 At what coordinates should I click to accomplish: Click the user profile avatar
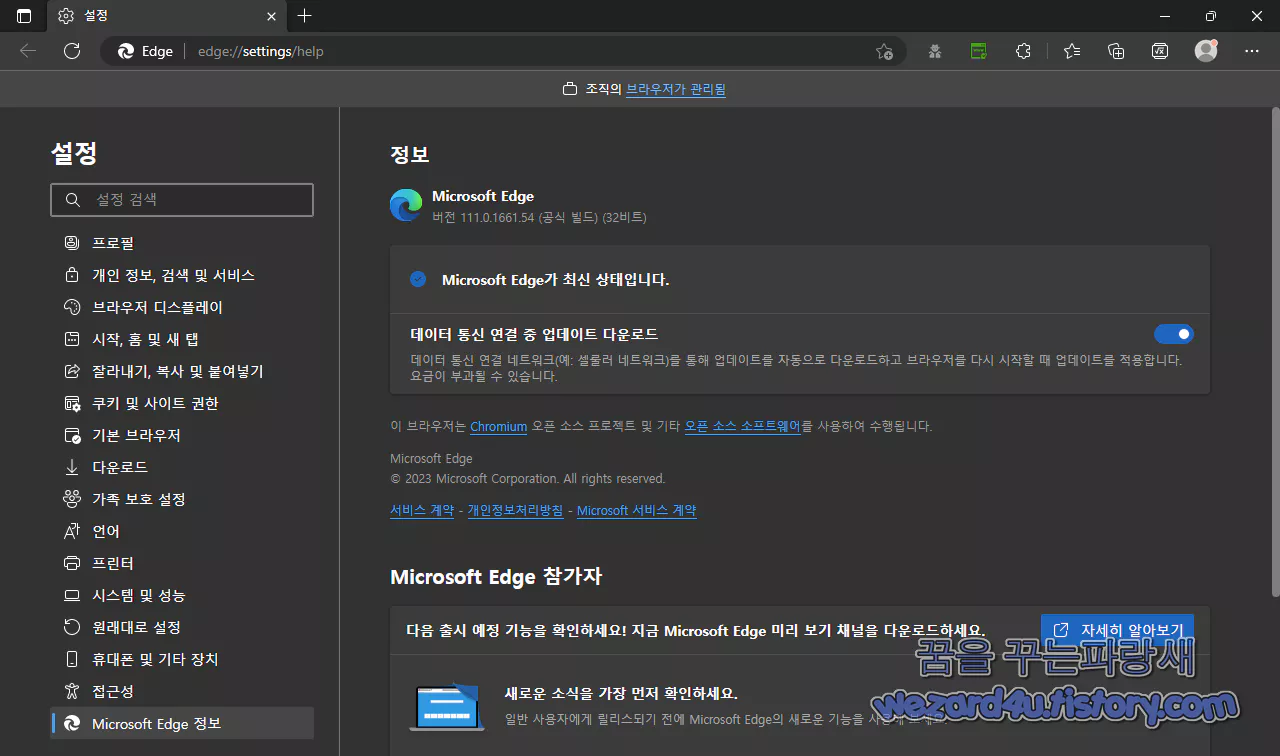(x=1206, y=51)
